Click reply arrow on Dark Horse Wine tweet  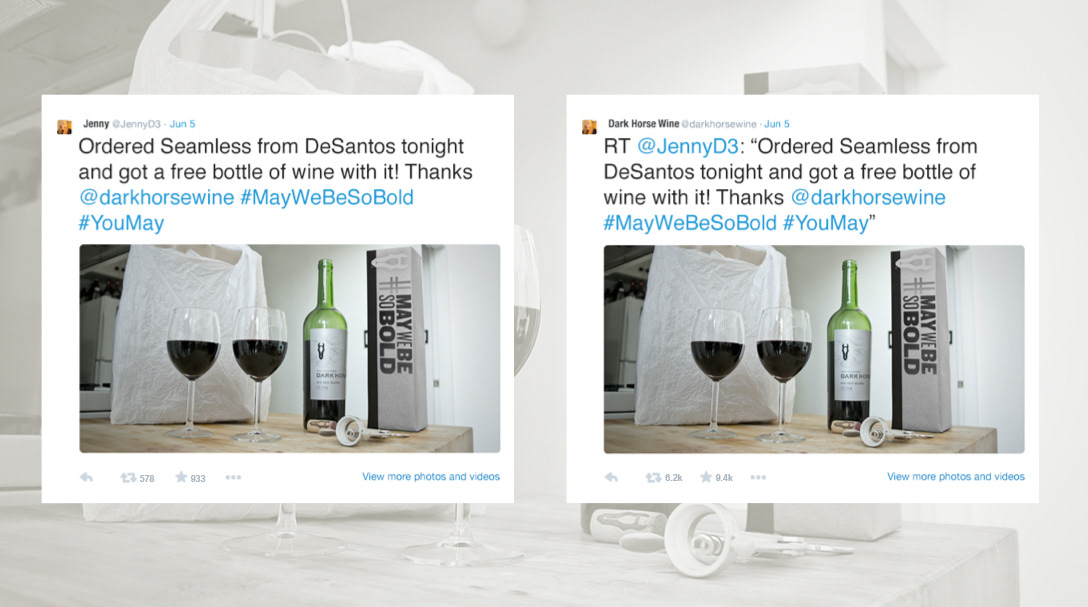[x=611, y=477]
